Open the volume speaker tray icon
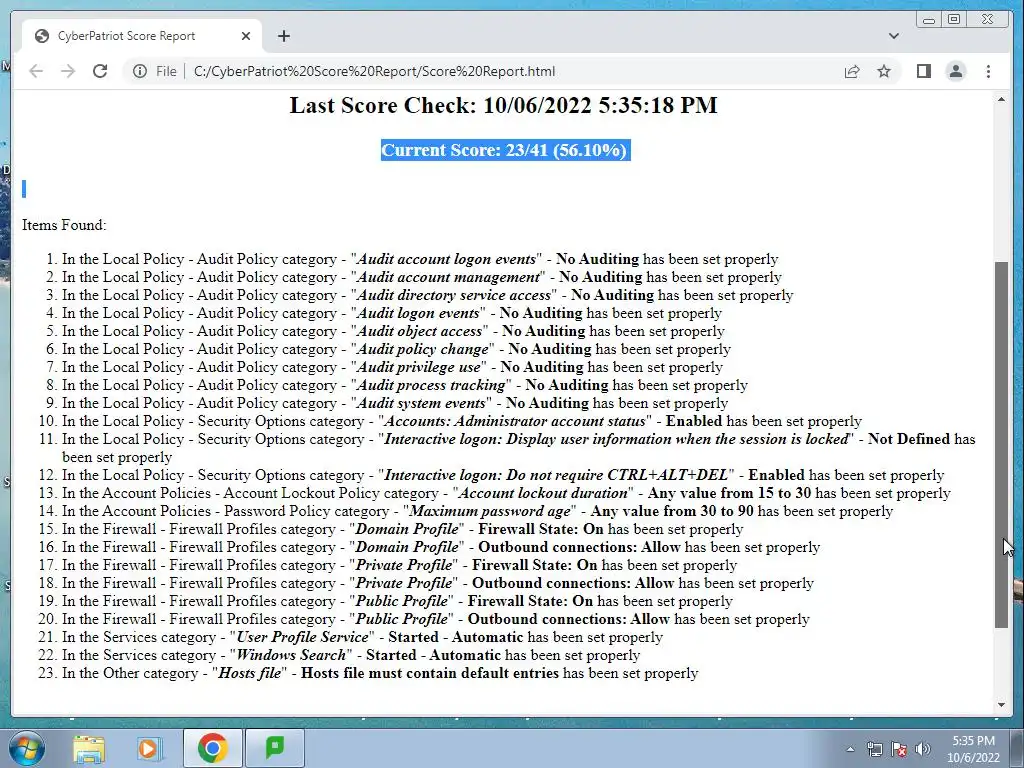This screenshot has height=768, width=1024. [x=923, y=749]
